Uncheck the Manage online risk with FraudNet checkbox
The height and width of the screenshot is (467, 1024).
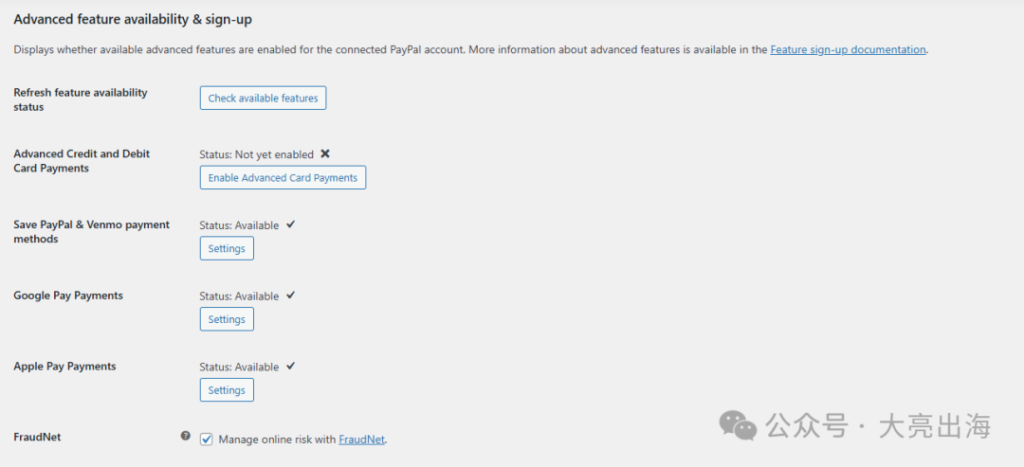pyautogui.click(x=206, y=439)
